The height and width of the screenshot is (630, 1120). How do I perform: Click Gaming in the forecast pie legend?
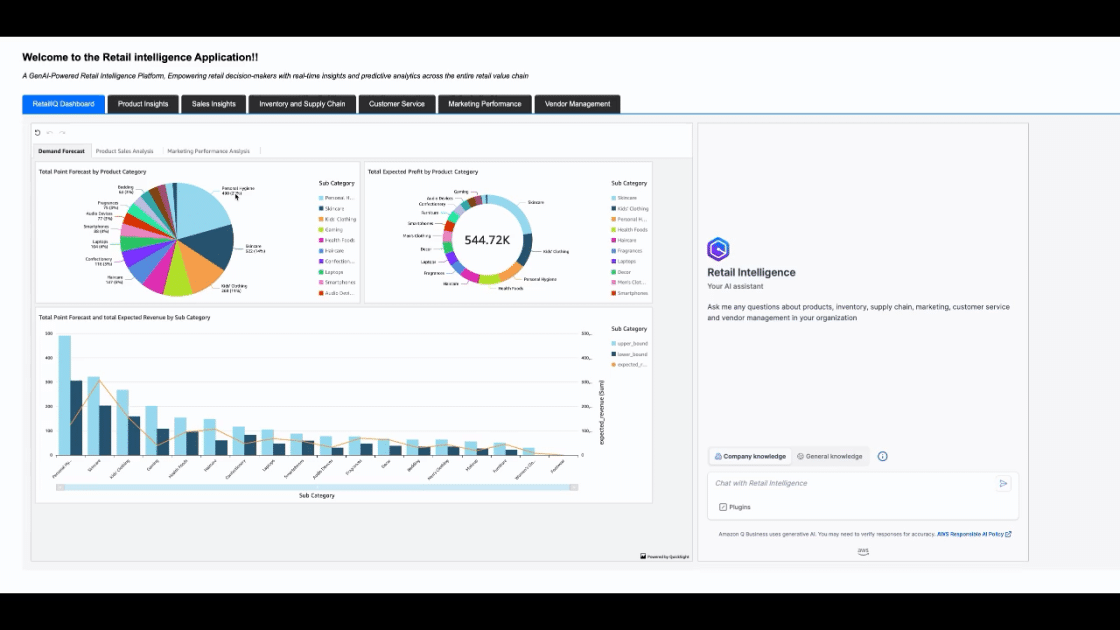pos(331,230)
